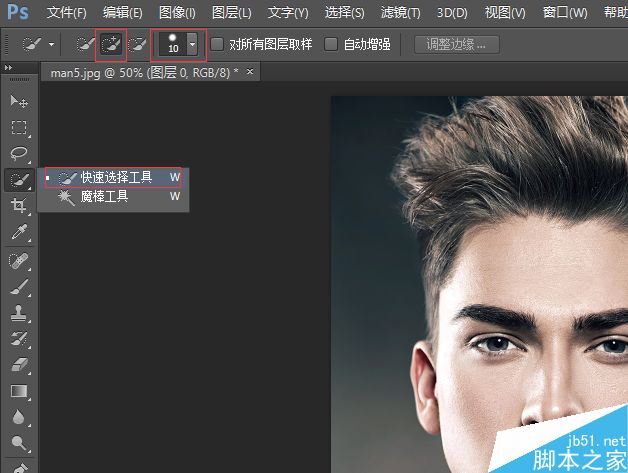The image size is (628, 473).
Task: Select the Lasso tool
Action: (x=18, y=153)
